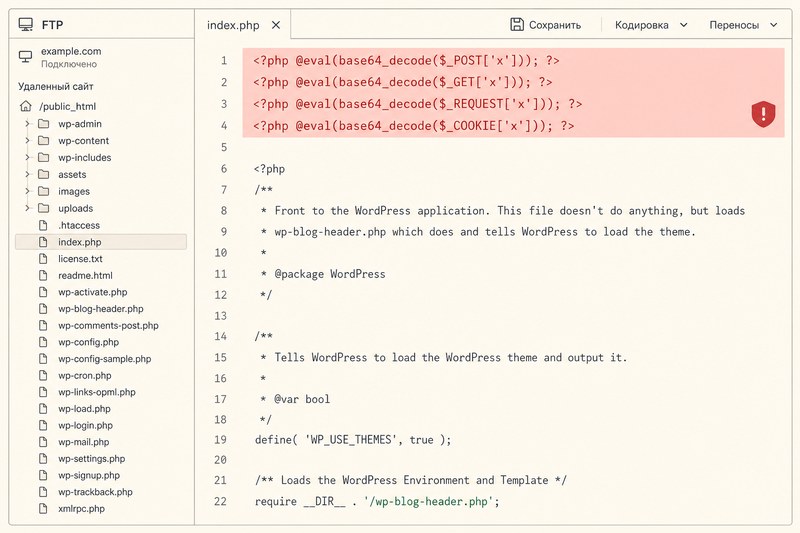Click the $_REQUEST eval code line
The height and width of the screenshot is (533, 800).
click(417, 104)
